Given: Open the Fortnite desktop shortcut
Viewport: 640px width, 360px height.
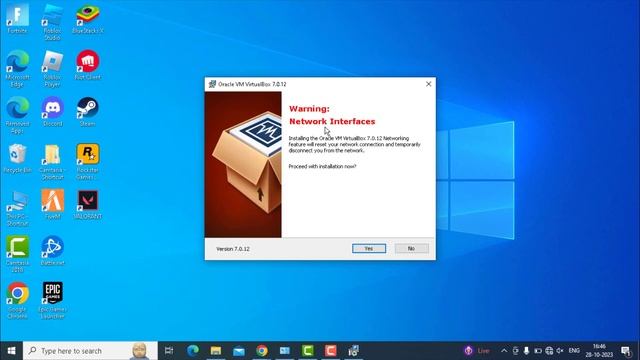Looking at the screenshot, I should click(17, 18).
